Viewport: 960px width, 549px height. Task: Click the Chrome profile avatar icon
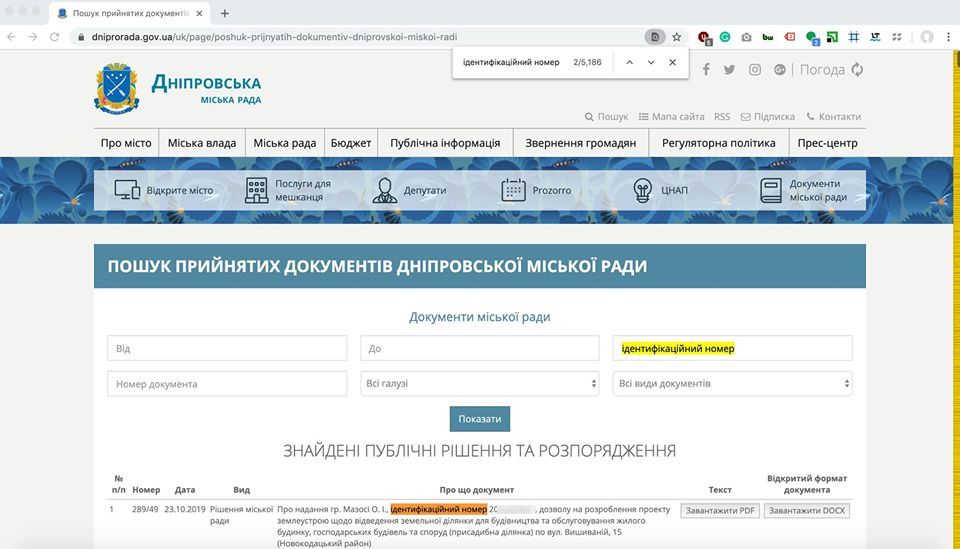pyautogui.click(x=927, y=37)
